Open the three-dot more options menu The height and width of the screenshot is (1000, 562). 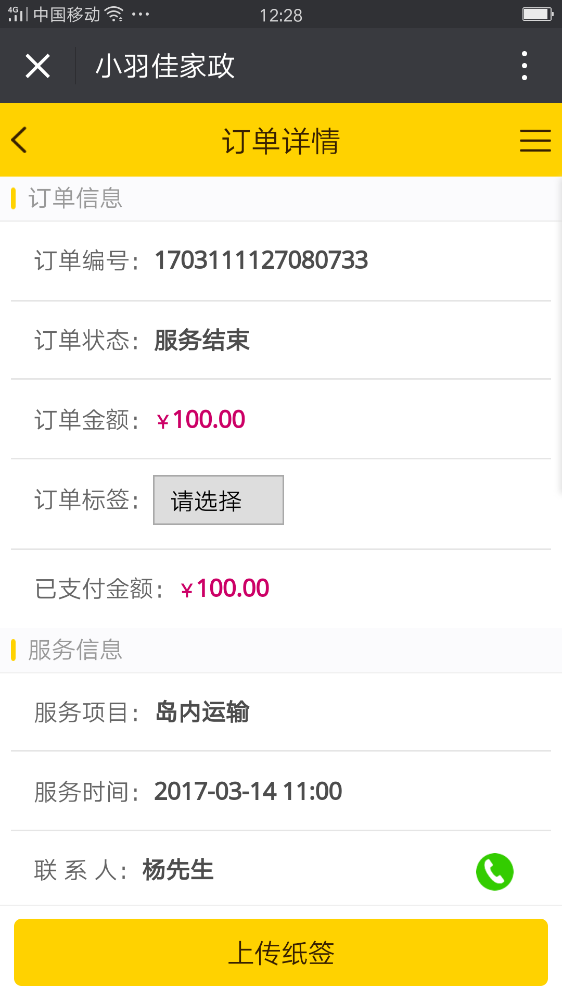coord(524,66)
